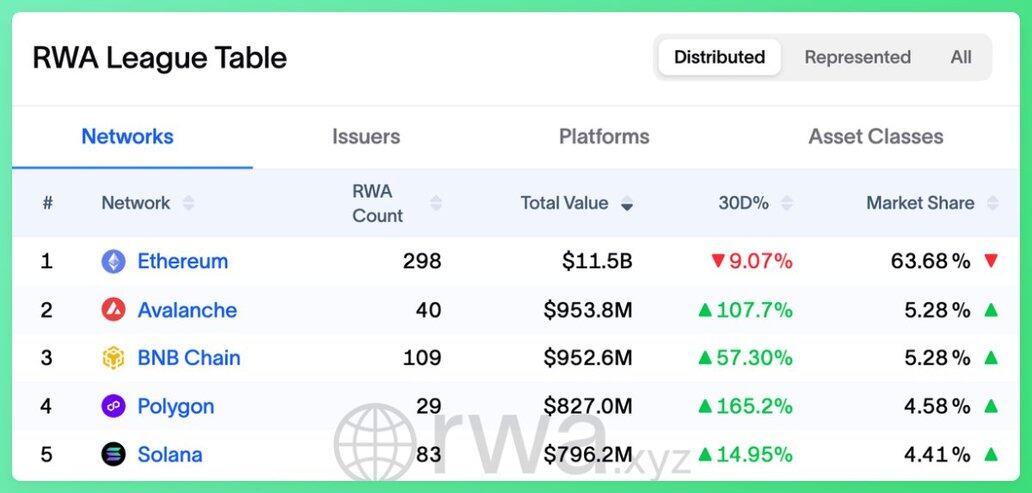Image resolution: width=1032 pixels, height=493 pixels.
Task: Open the Avalanche network link
Action: coord(187,310)
